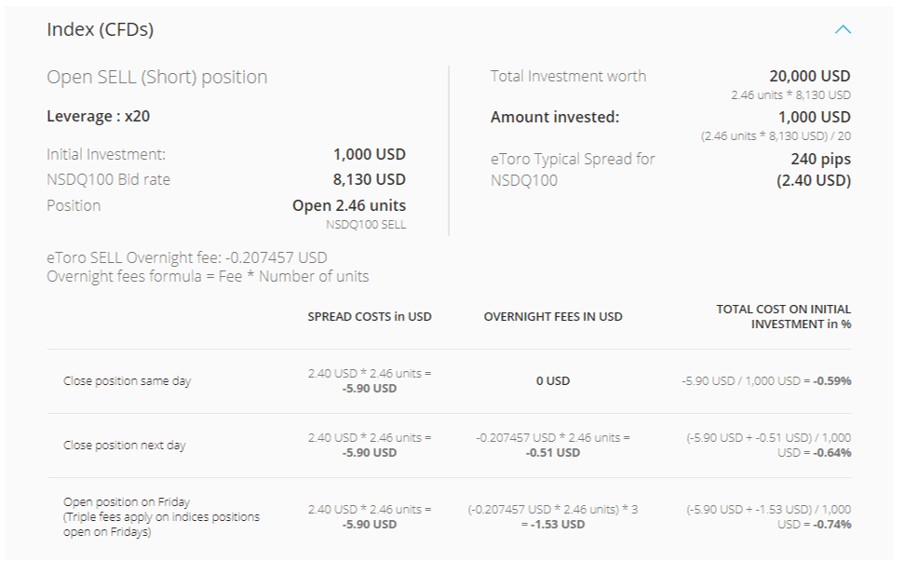Select the TOTAL COST ON INITIAL INVESTMENT header
The image size is (899, 567).
click(783, 316)
